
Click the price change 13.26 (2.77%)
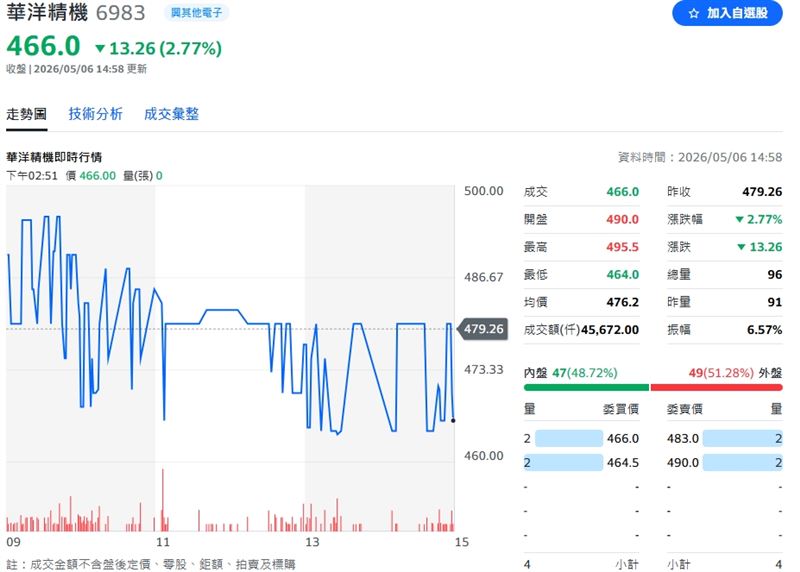(158, 49)
